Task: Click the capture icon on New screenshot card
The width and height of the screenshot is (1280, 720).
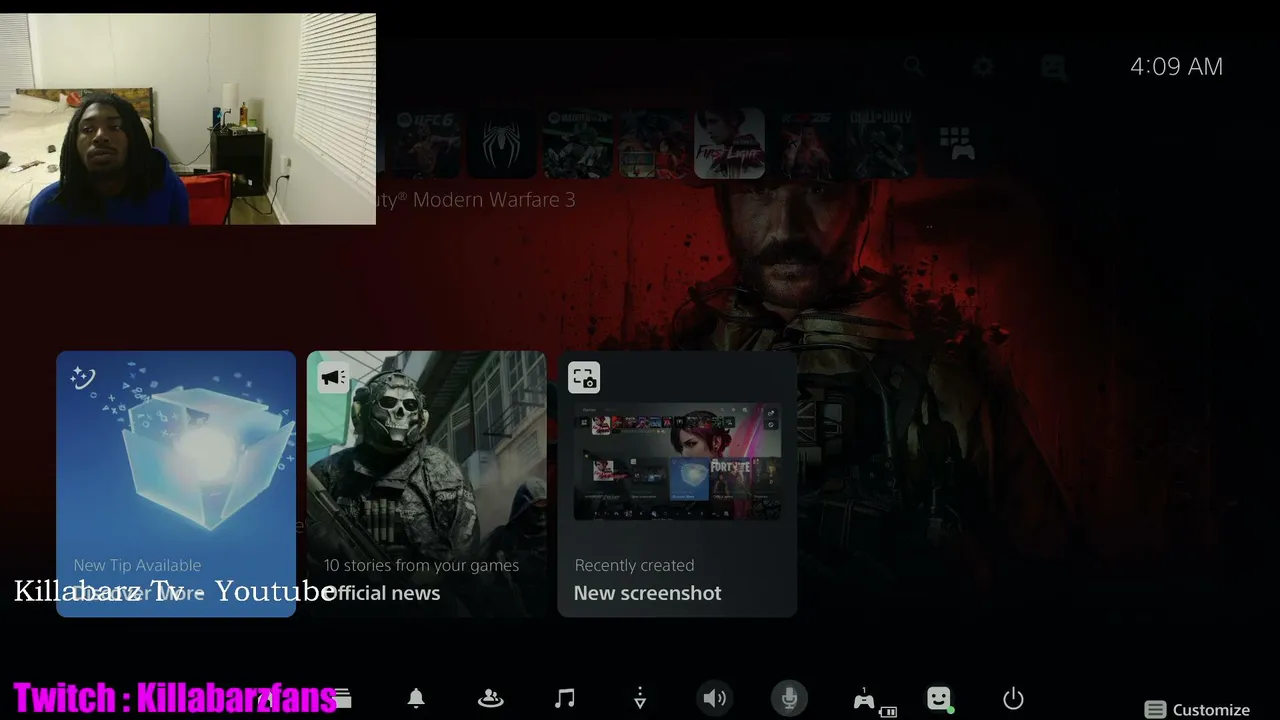Action: (584, 377)
